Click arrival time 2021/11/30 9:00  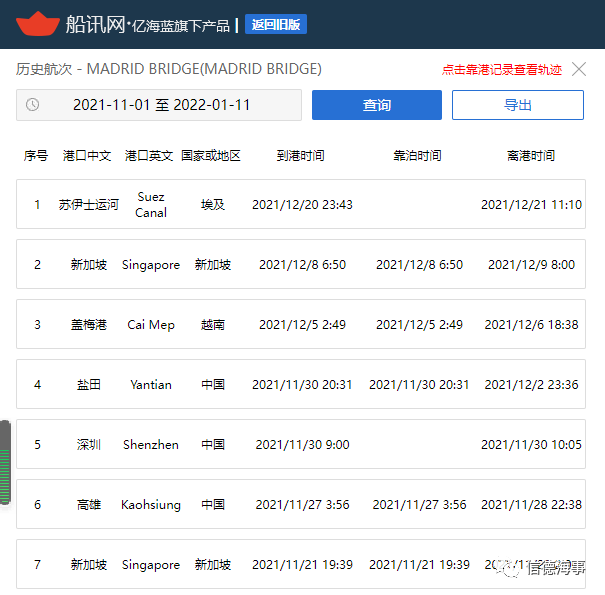coord(302,445)
